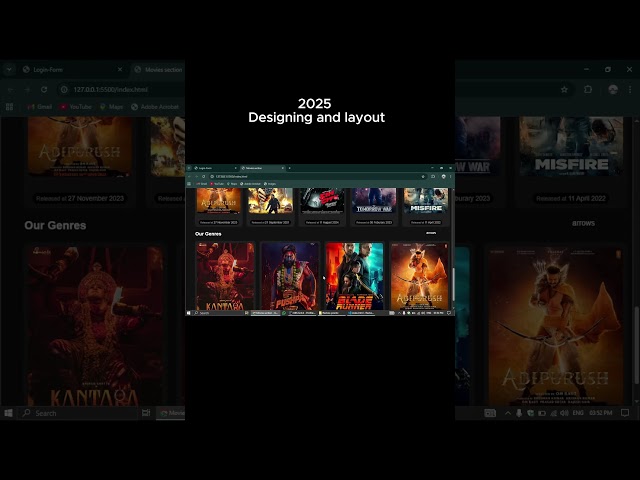Select the Kantara poster in center browser
Image resolution: width=640 pixels, height=480 pixels.
(225, 276)
